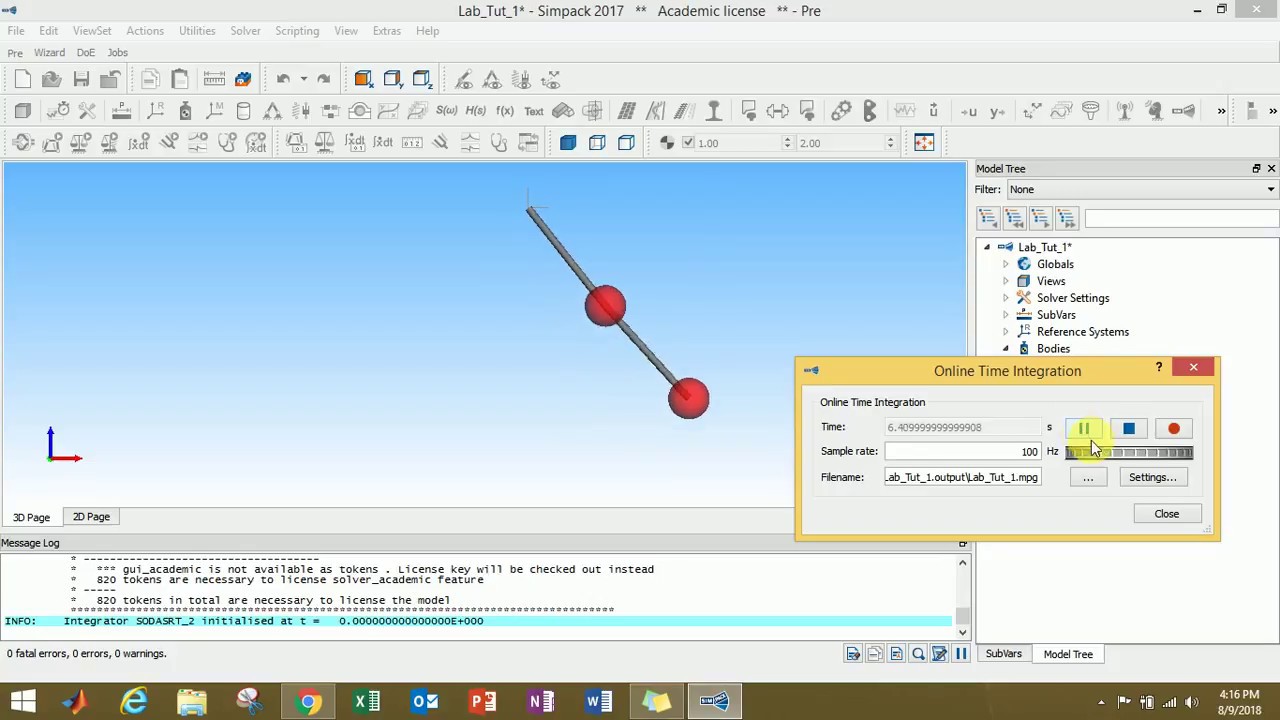Click the measure ruler toolbar icon
The height and width of the screenshot is (720, 1280).
(x=214, y=79)
